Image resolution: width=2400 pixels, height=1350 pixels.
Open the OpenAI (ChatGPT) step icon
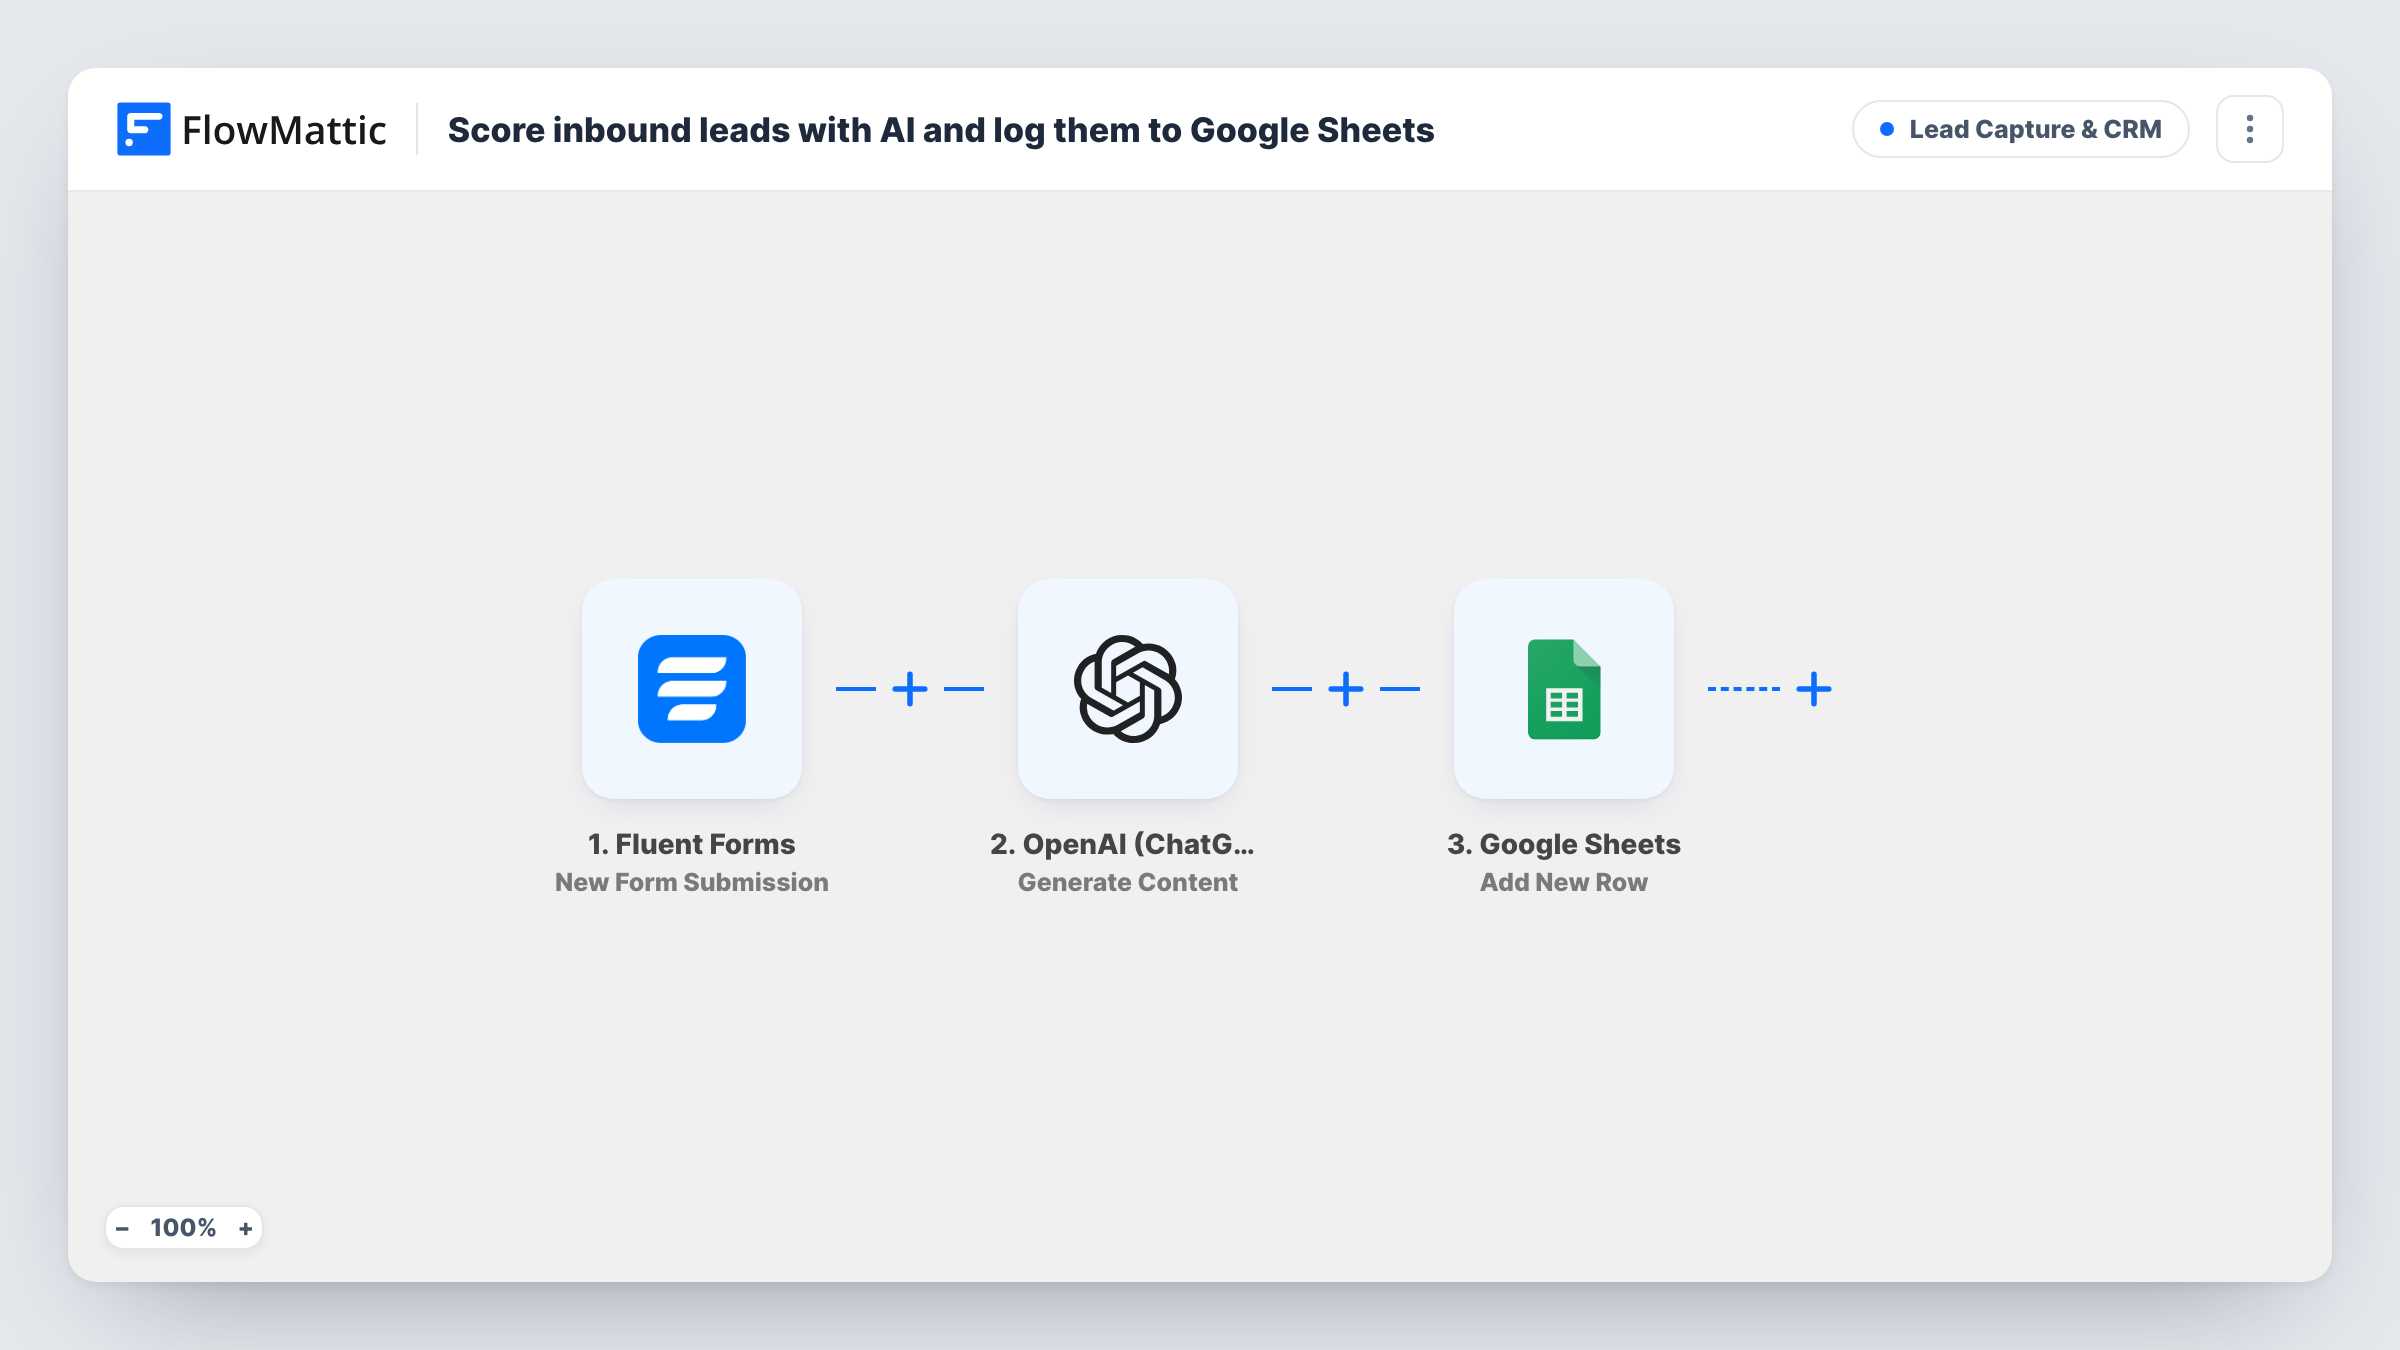pyautogui.click(x=1128, y=689)
